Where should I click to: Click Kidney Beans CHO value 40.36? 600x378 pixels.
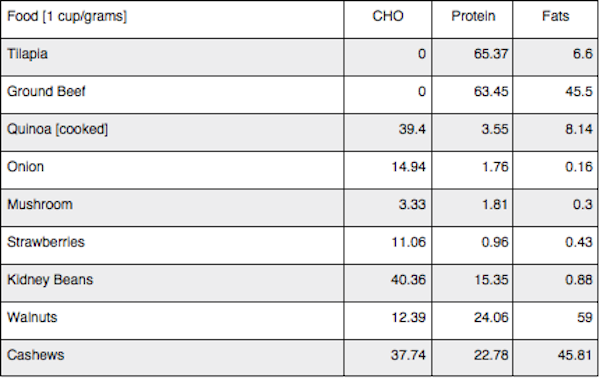(408, 280)
